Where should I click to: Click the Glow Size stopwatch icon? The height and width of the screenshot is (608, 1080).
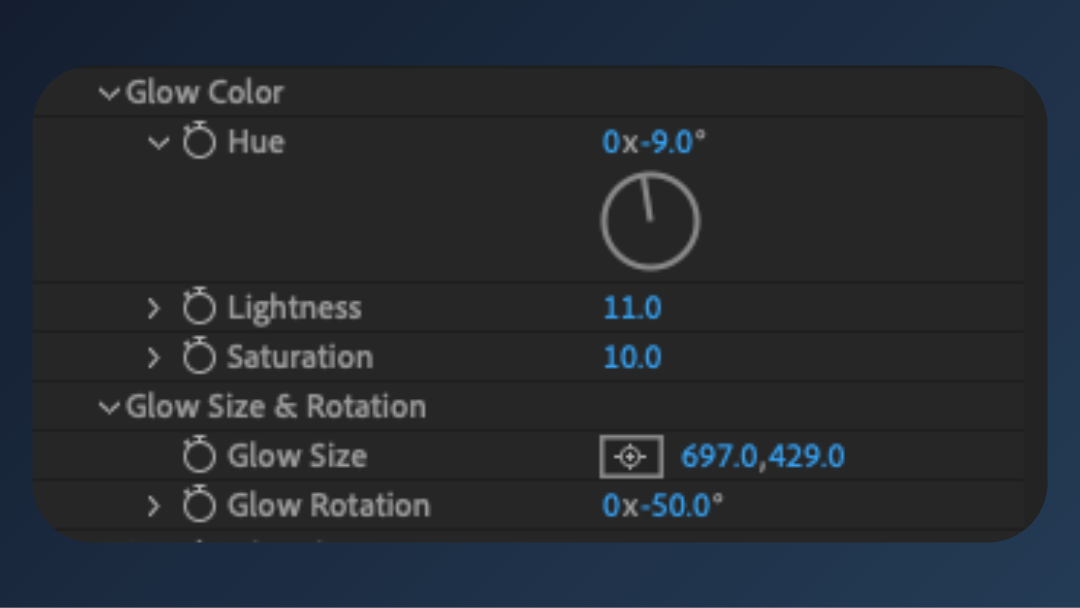tap(200, 456)
